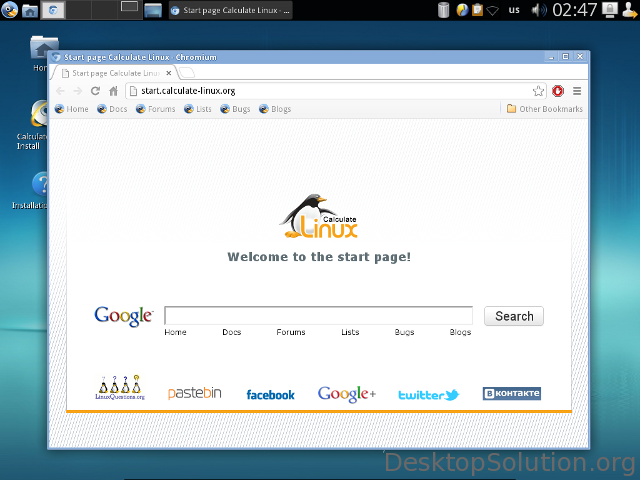This screenshot has height=480, width=640.
Task: Open the volume speaker tray icon
Action: (x=539, y=10)
